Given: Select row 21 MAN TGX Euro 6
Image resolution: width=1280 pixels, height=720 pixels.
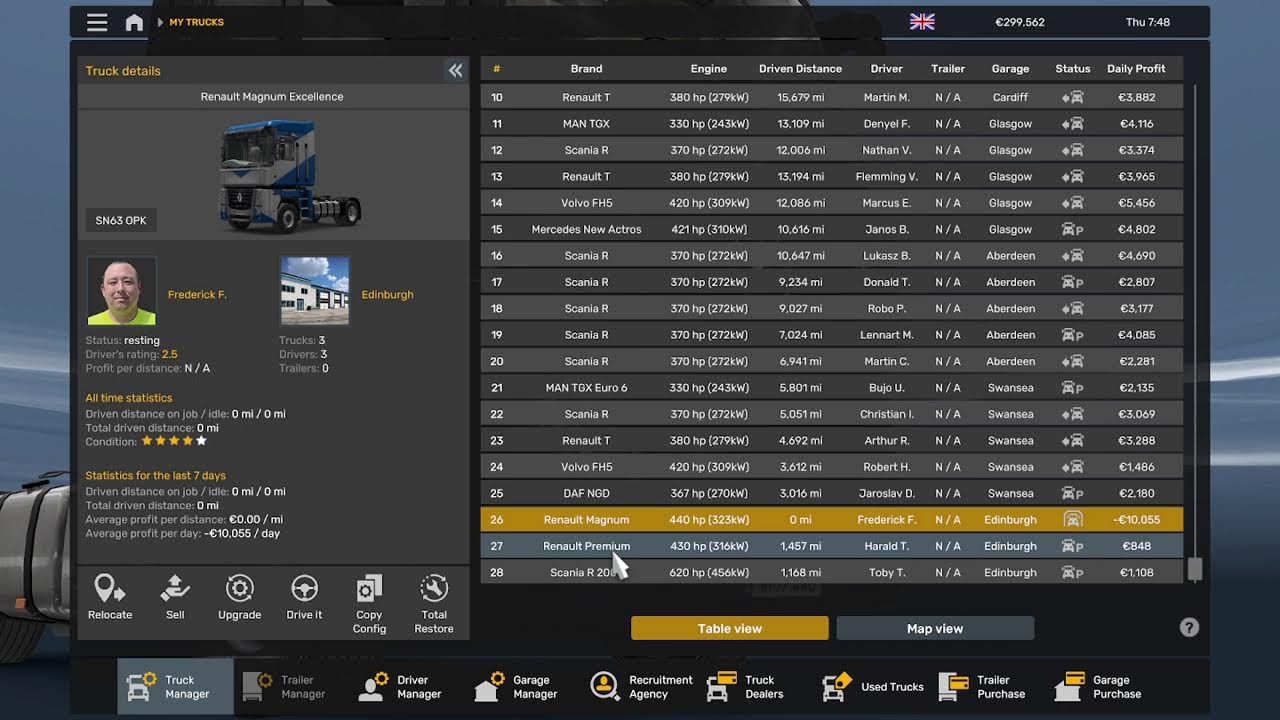Looking at the screenshot, I should pos(832,388).
